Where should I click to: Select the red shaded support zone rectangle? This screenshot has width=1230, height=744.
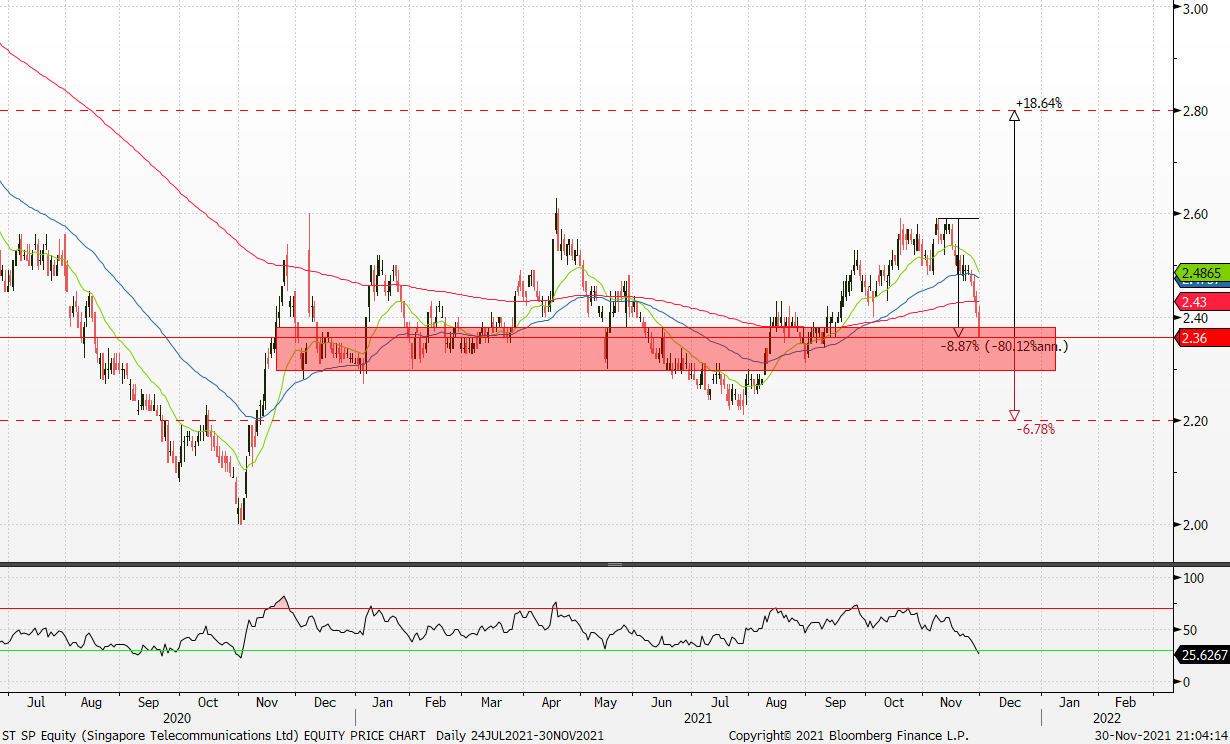(665, 349)
